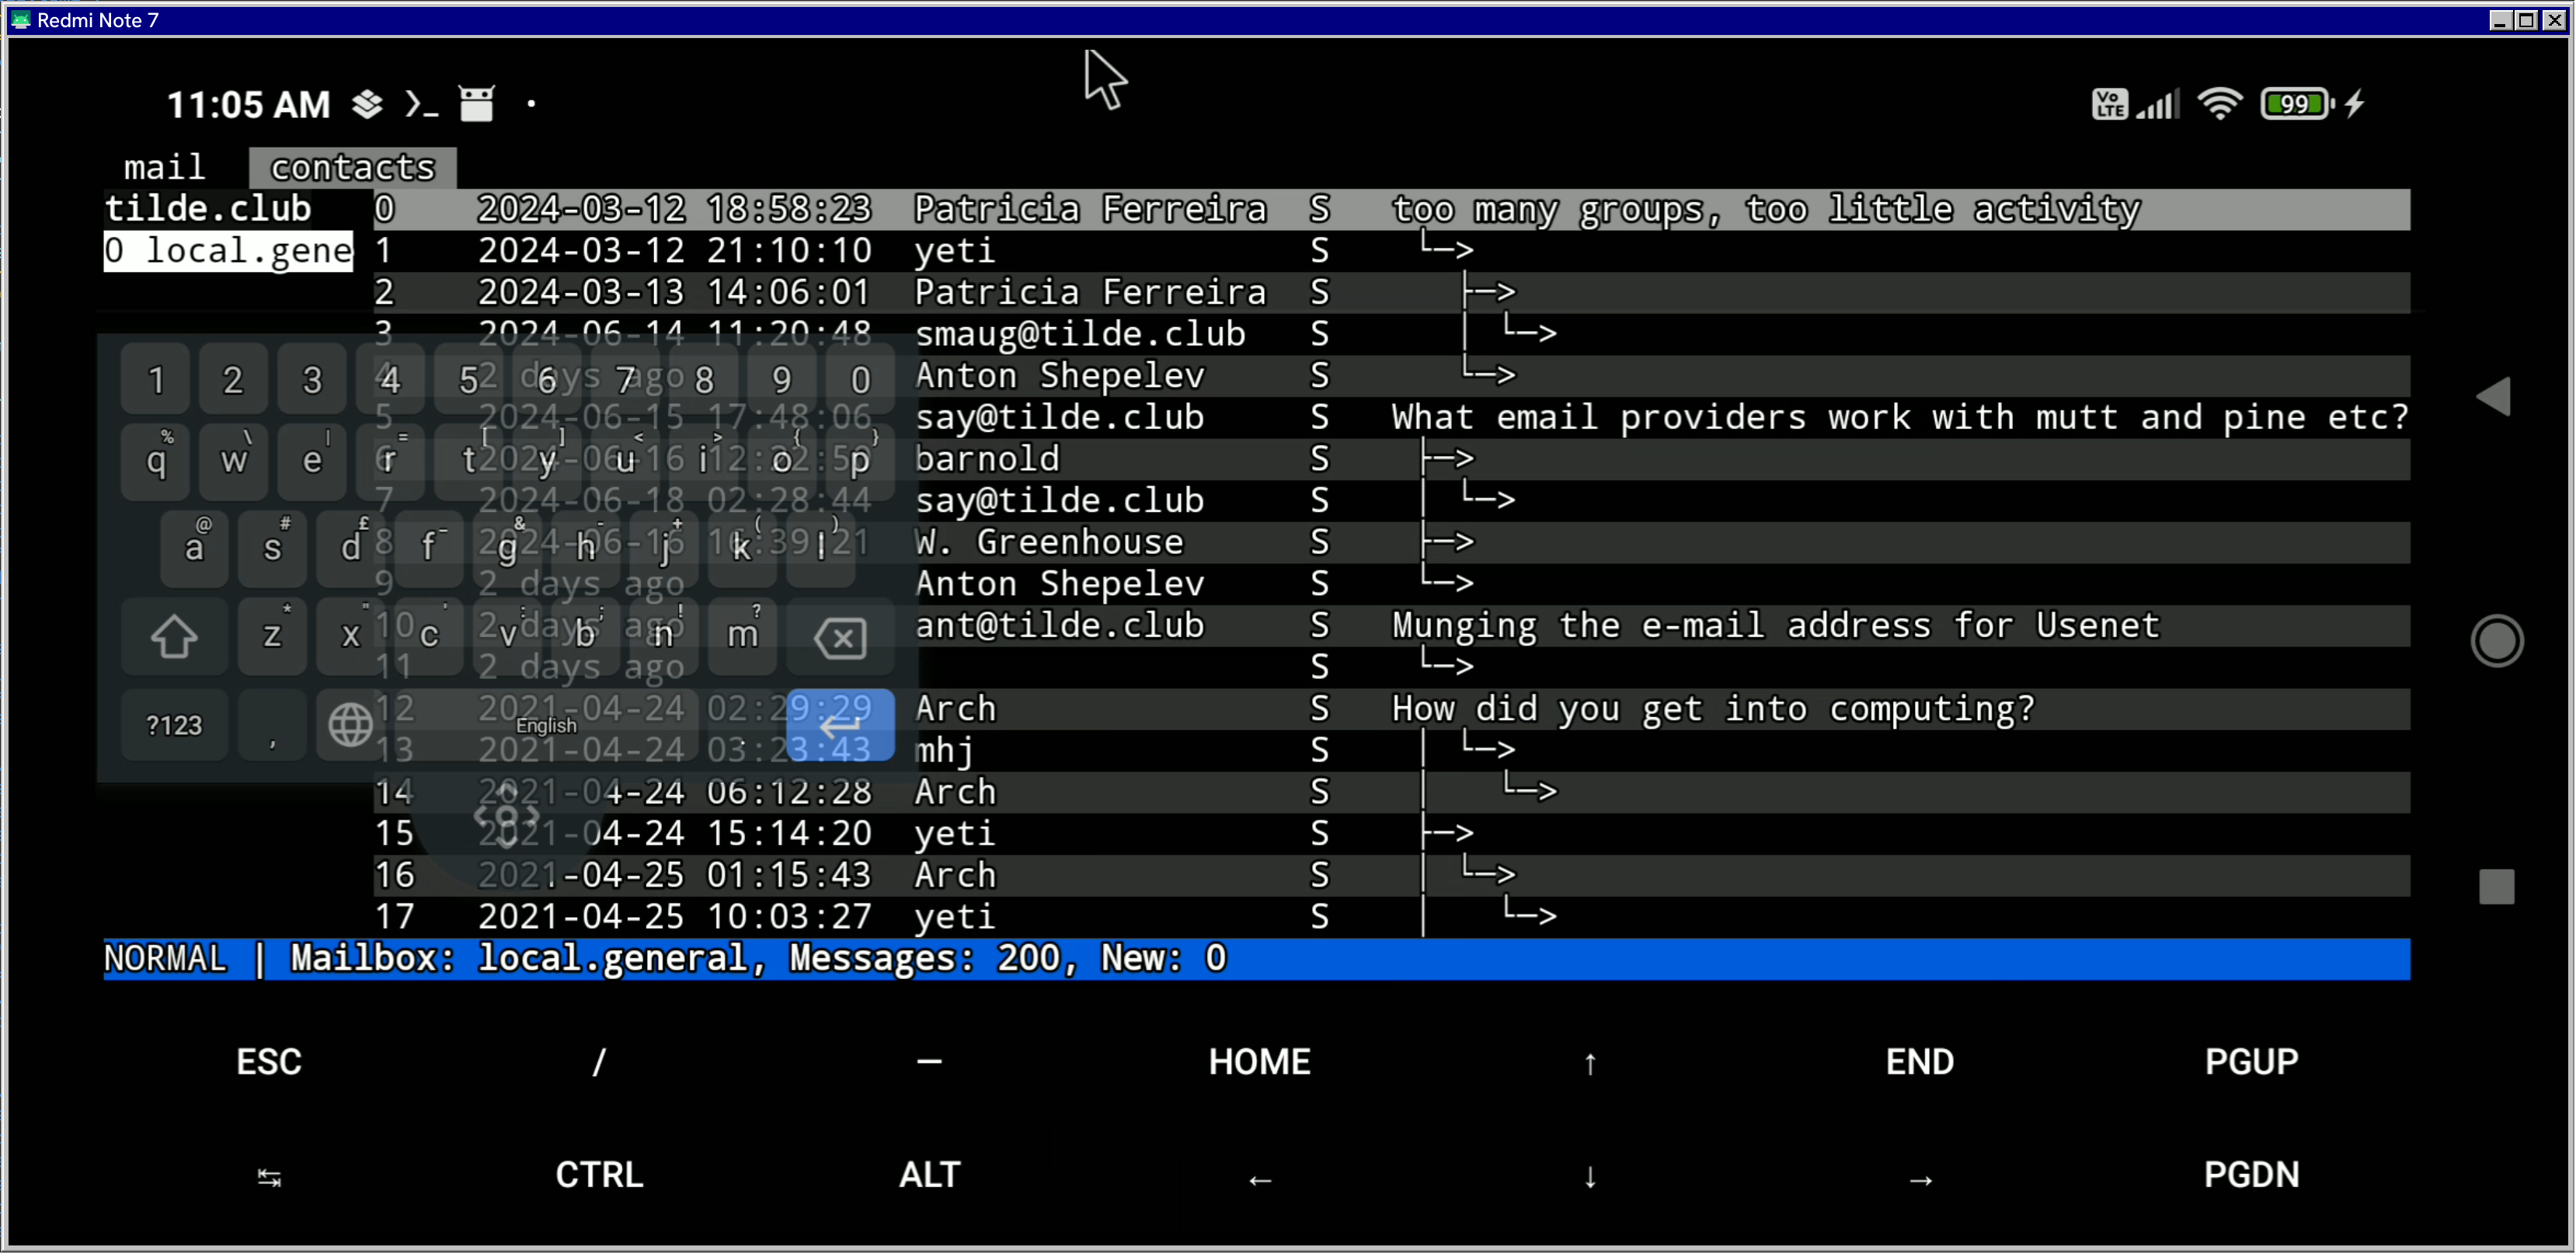
Task: Tap the backspace key on floating keyboard
Action: [x=840, y=638]
